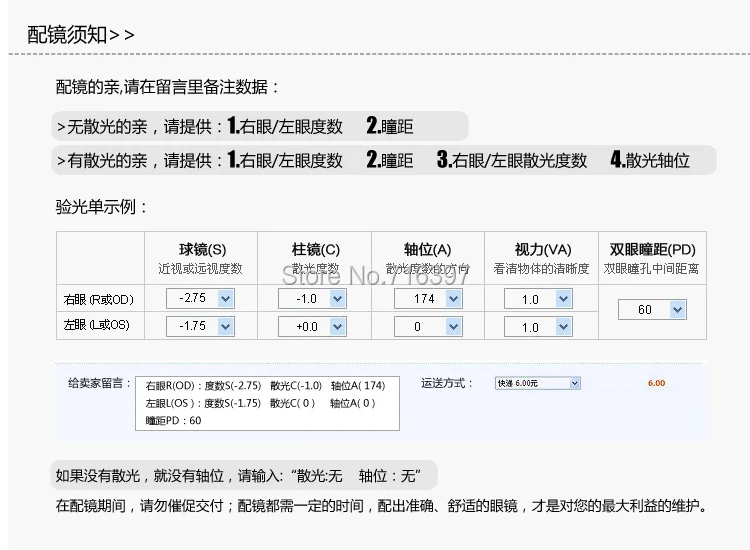Open pupillary distance 60 dropdown
The image size is (750, 550).
[x=652, y=309]
